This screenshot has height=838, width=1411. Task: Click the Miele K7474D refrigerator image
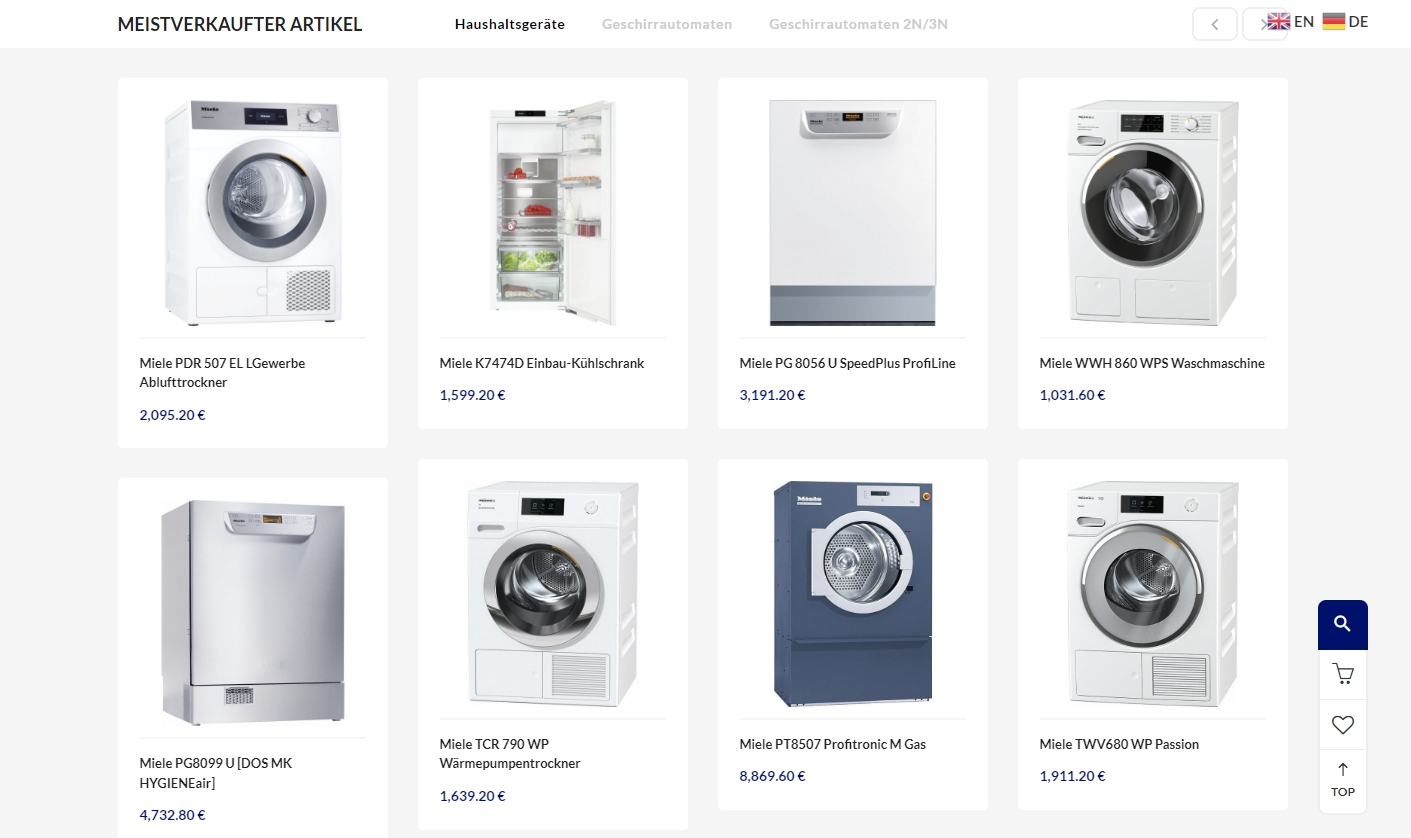tap(553, 212)
